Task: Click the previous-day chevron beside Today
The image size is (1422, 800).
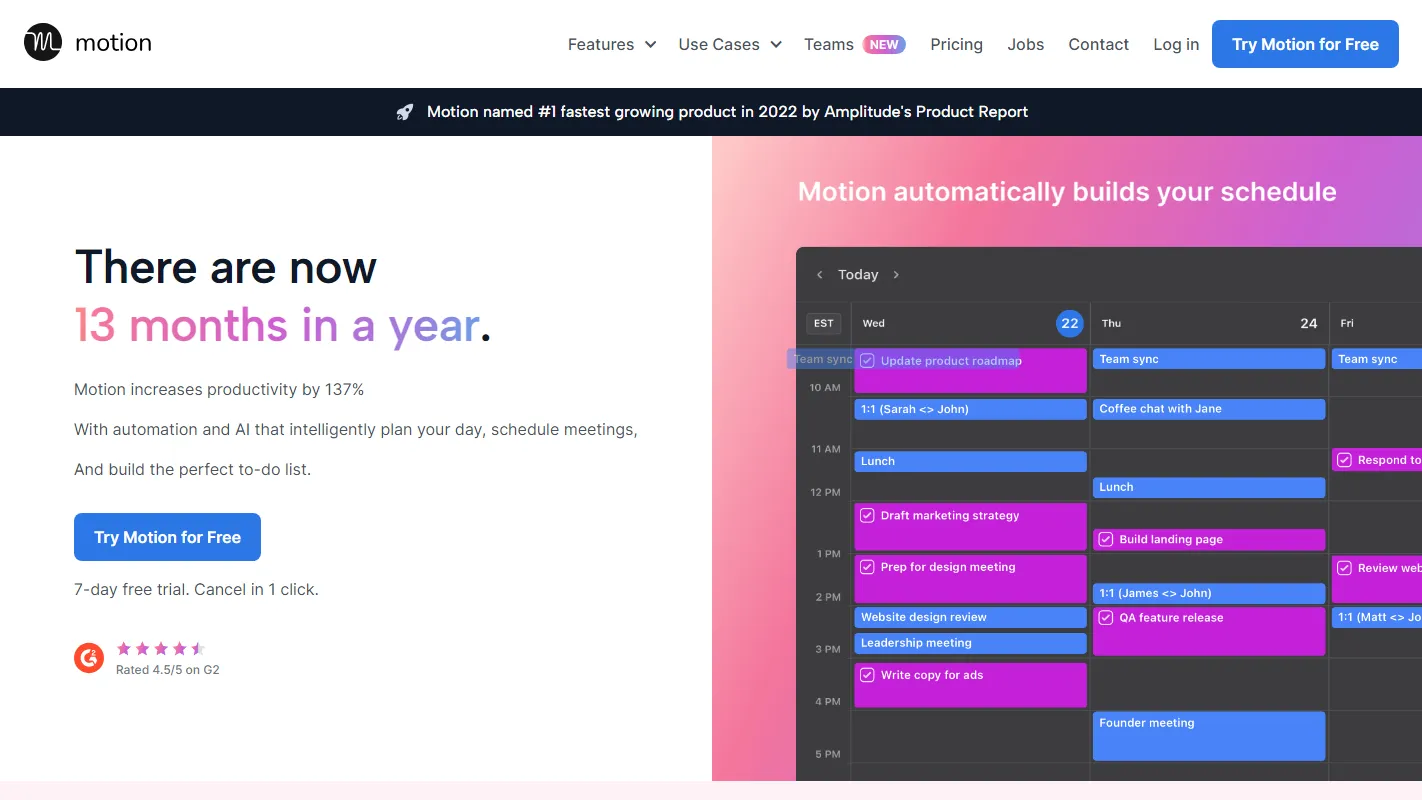Action: click(819, 274)
